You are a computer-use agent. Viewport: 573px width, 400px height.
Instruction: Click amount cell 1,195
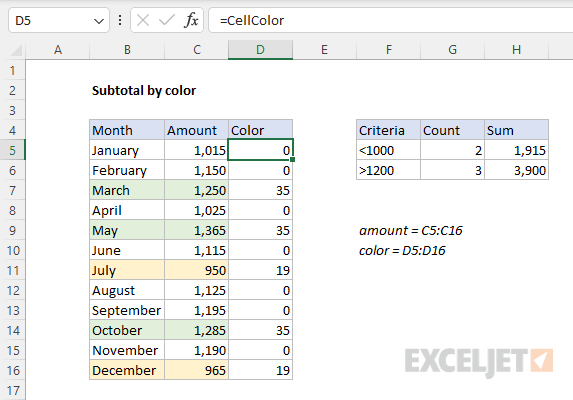pyautogui.click(x=197, y=311)
